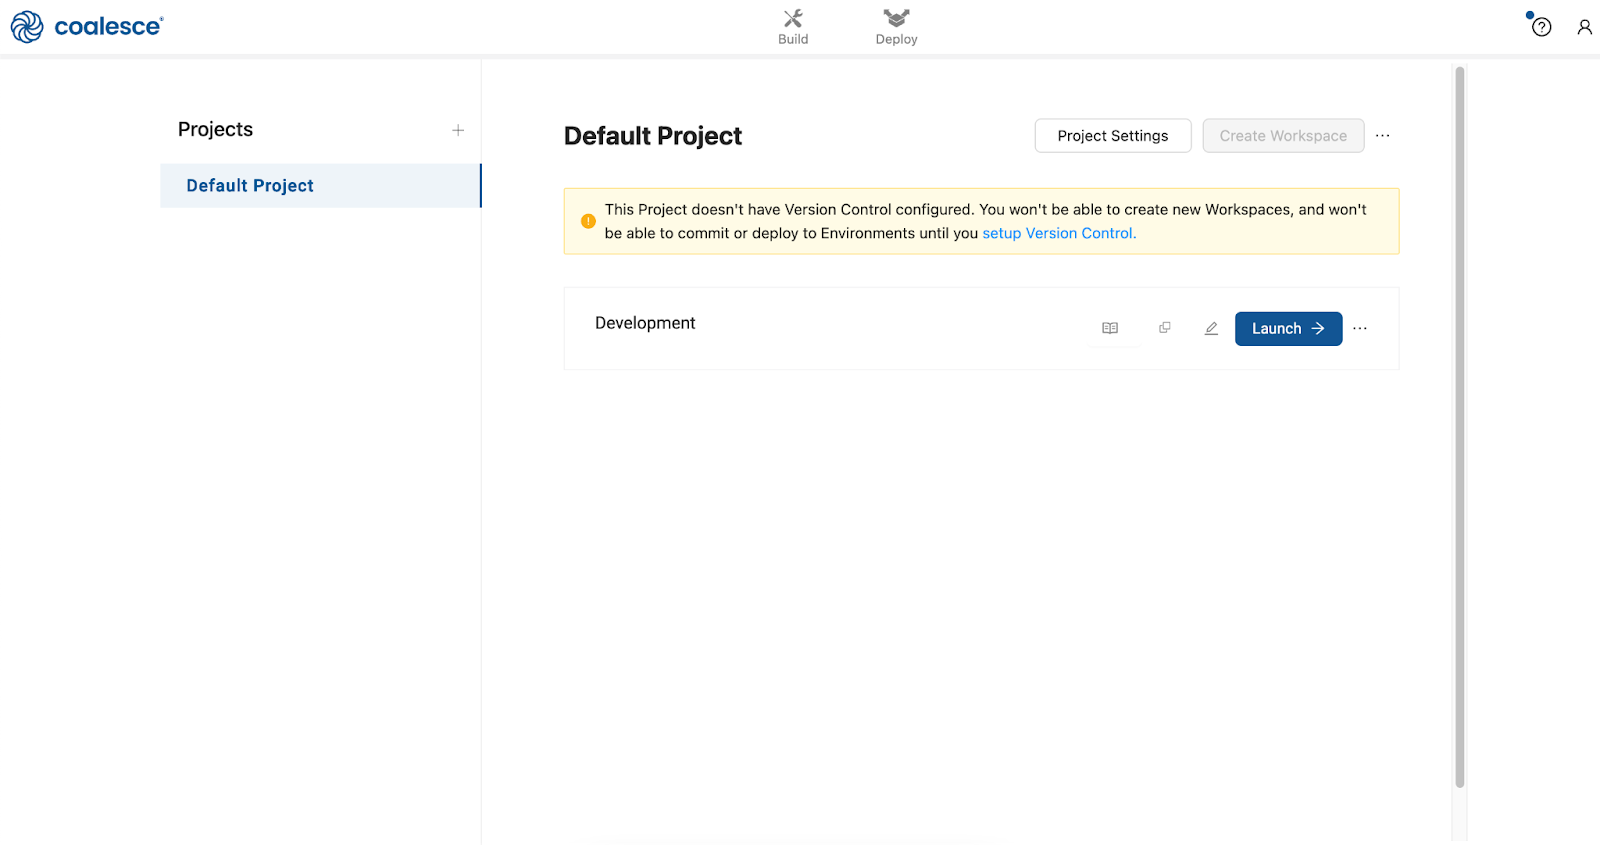
Task: Select Default Project in the sidebar
Action: 250,186
